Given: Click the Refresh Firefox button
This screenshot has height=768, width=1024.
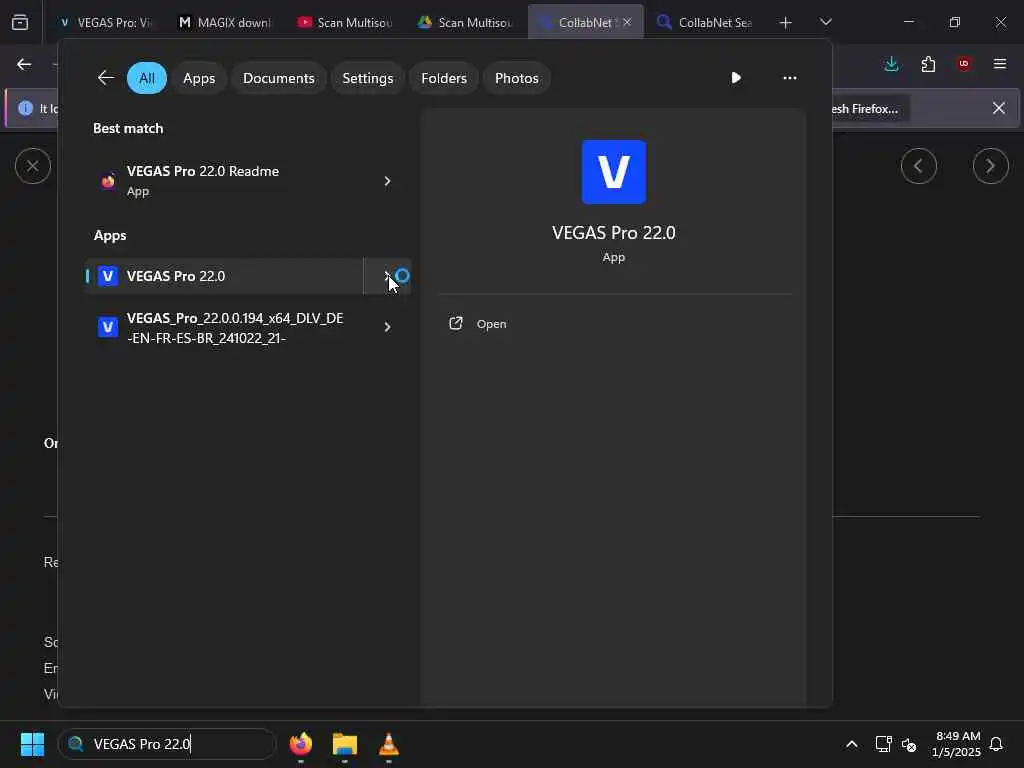Looking at the screenshot, I should pyautogui.click(x=871, y=108).
